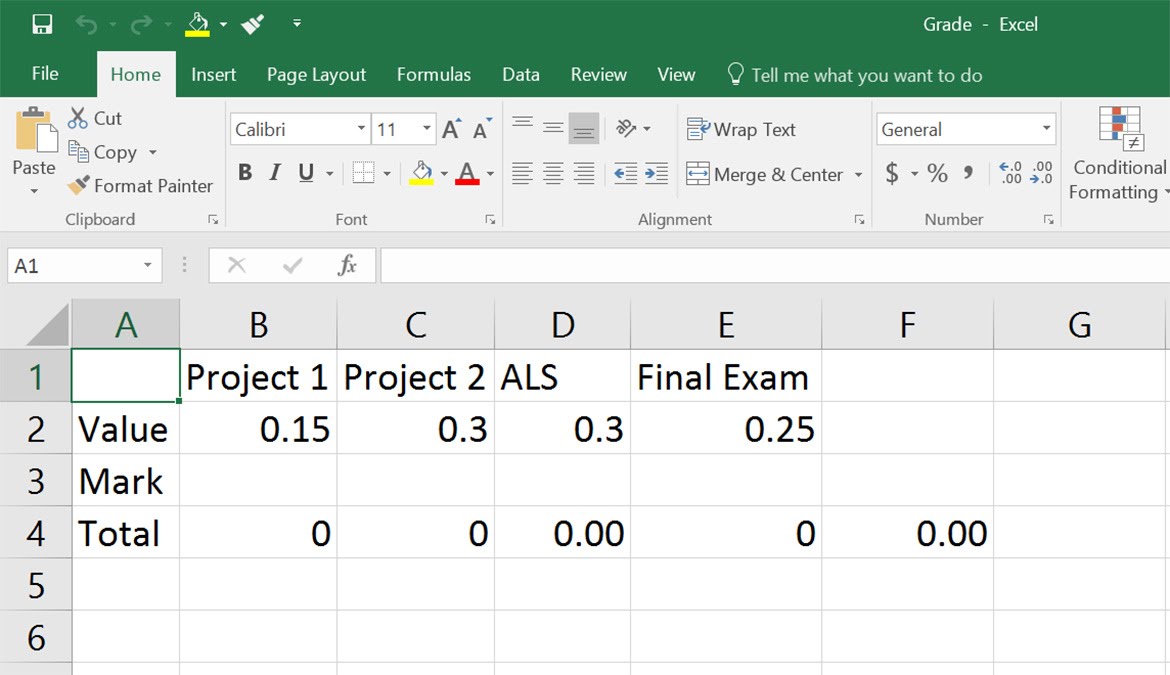Click Merge & Center
Screen dimensions: 1170x675
[x=764, y=175]
